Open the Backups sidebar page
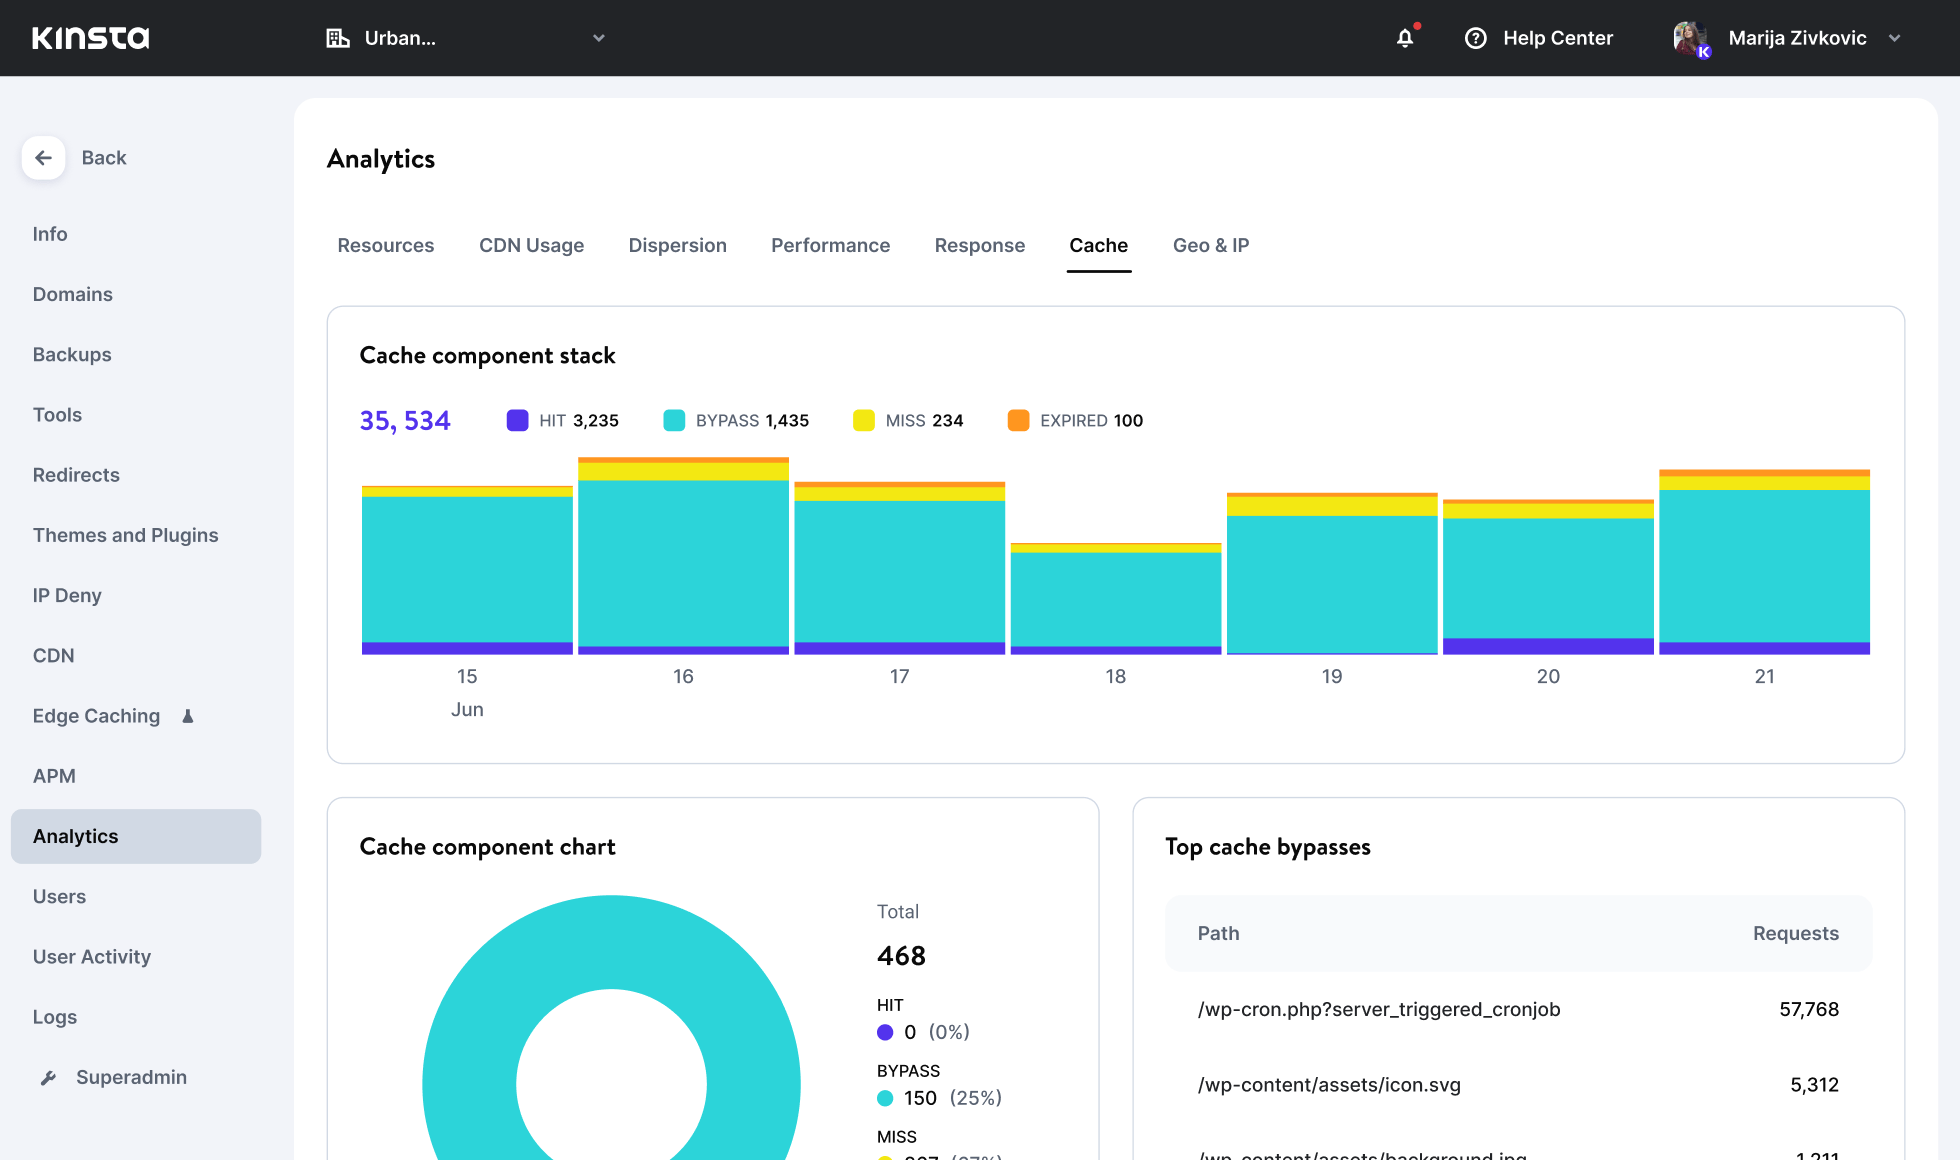Image resolution: width=1960 pixels, height=1160 pixels. tap(72, 355)
